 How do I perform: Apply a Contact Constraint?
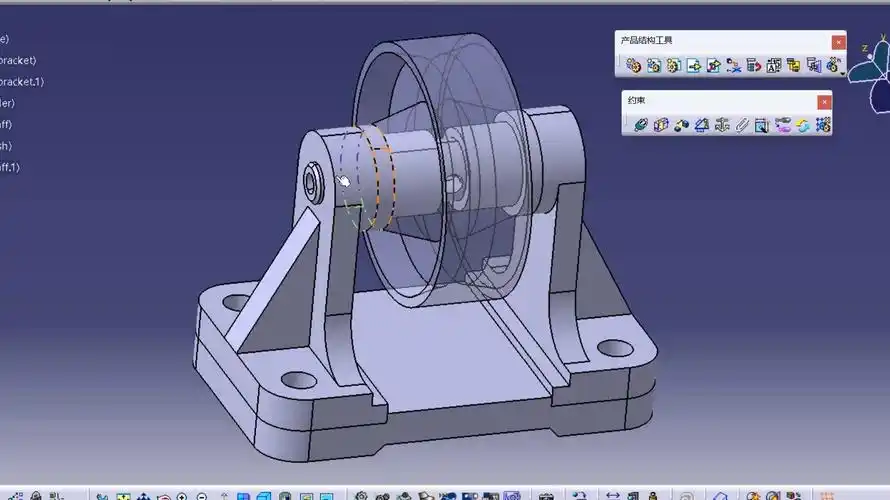661,125
